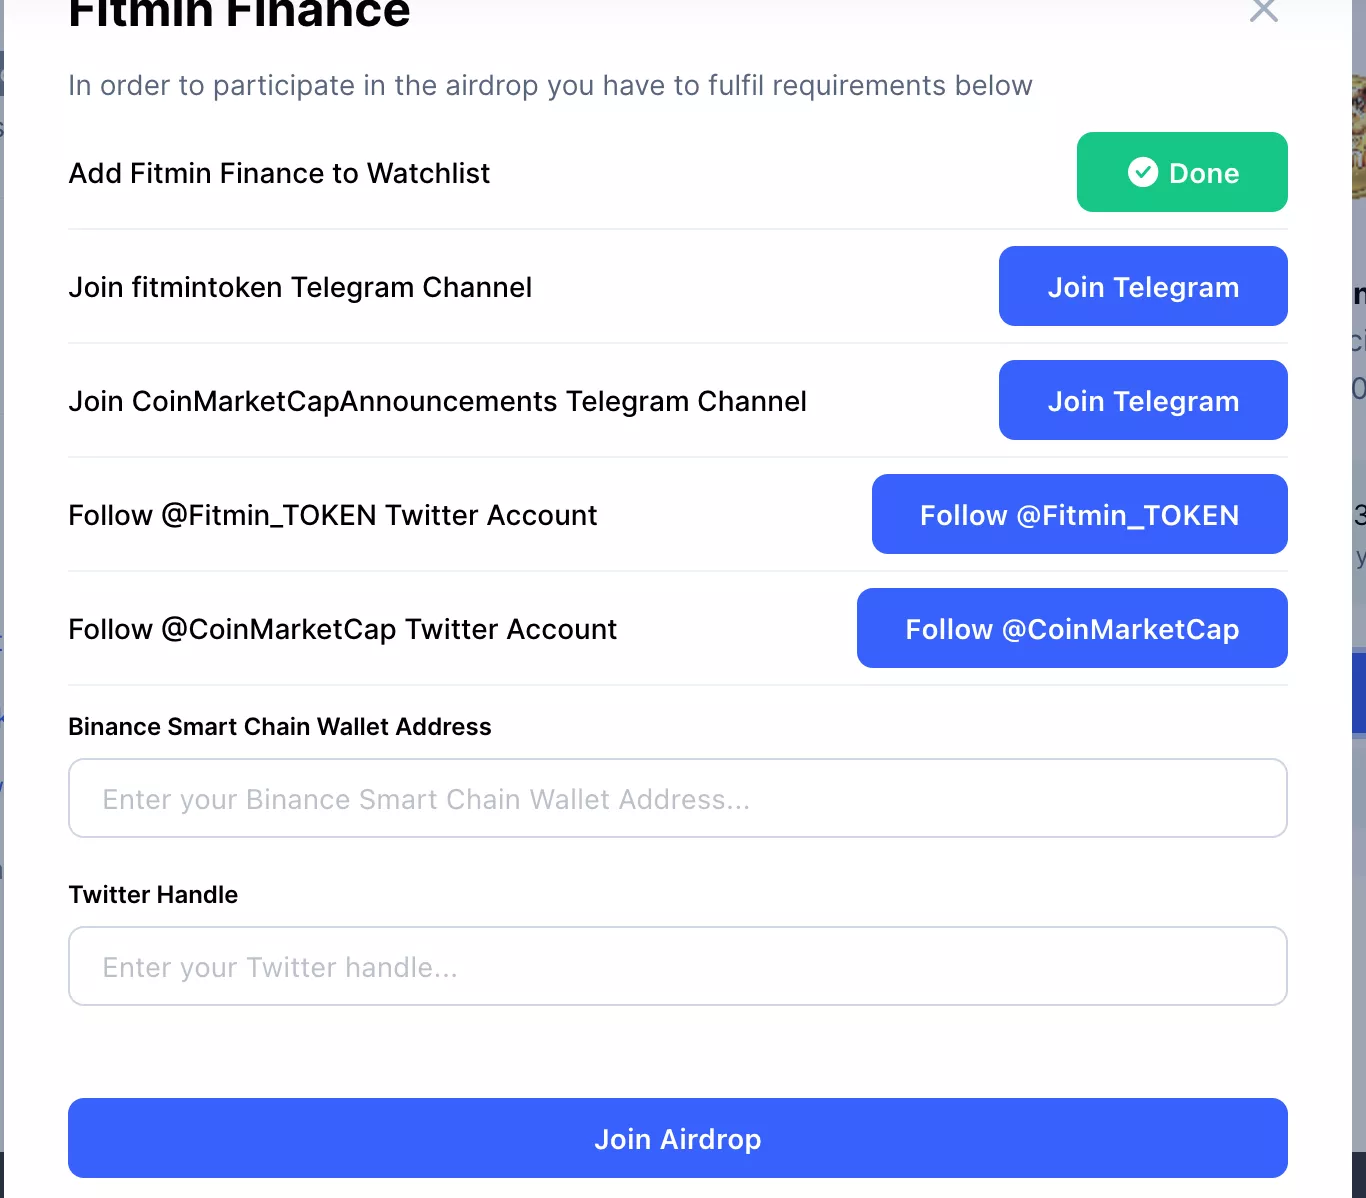
Task: Click the 'Binance Smart Chain Wallet Address' label
Action: click(279, 727)
